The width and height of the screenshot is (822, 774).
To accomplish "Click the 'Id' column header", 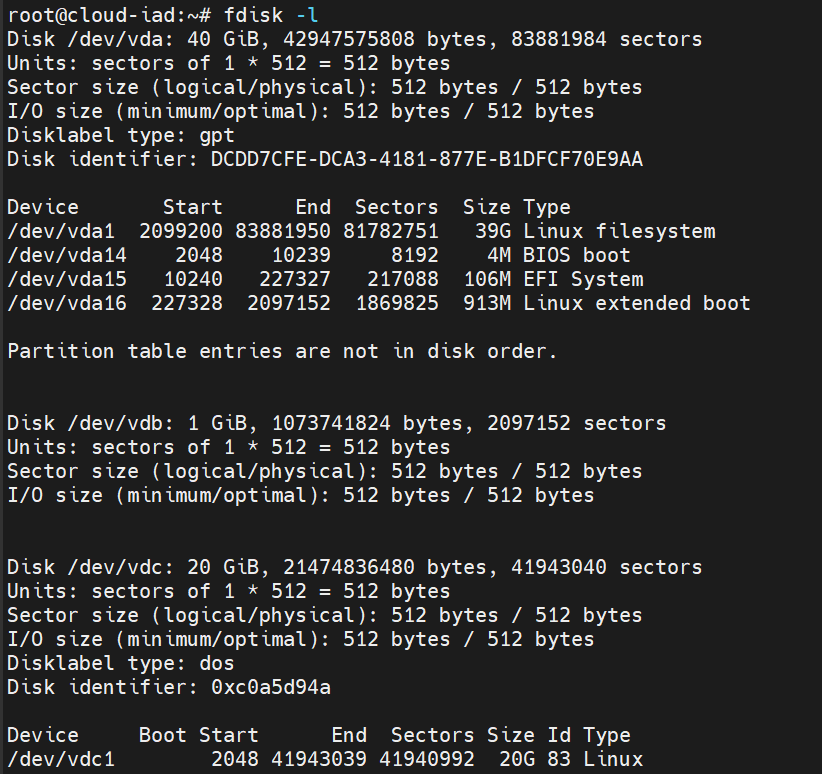I will (559, 736).
